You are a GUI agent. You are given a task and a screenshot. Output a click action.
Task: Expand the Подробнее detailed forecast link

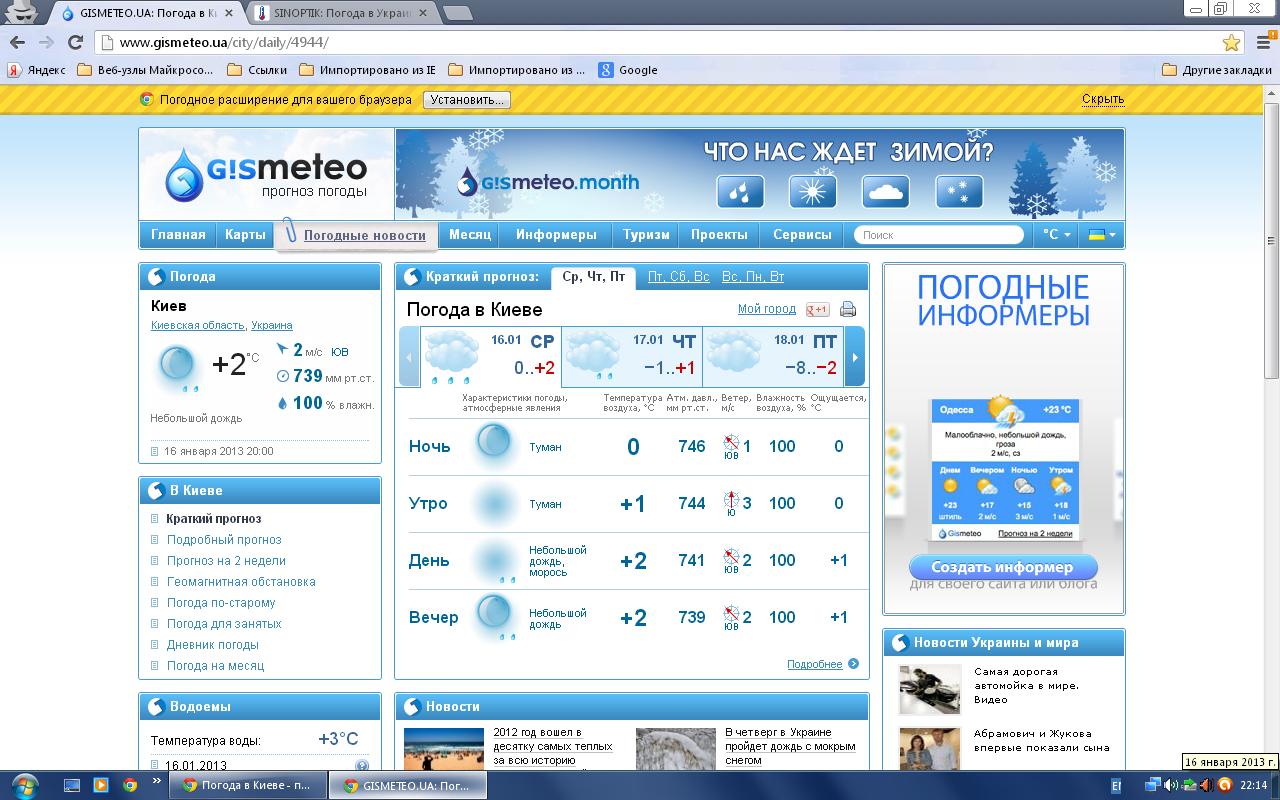[x=822, y=664]
